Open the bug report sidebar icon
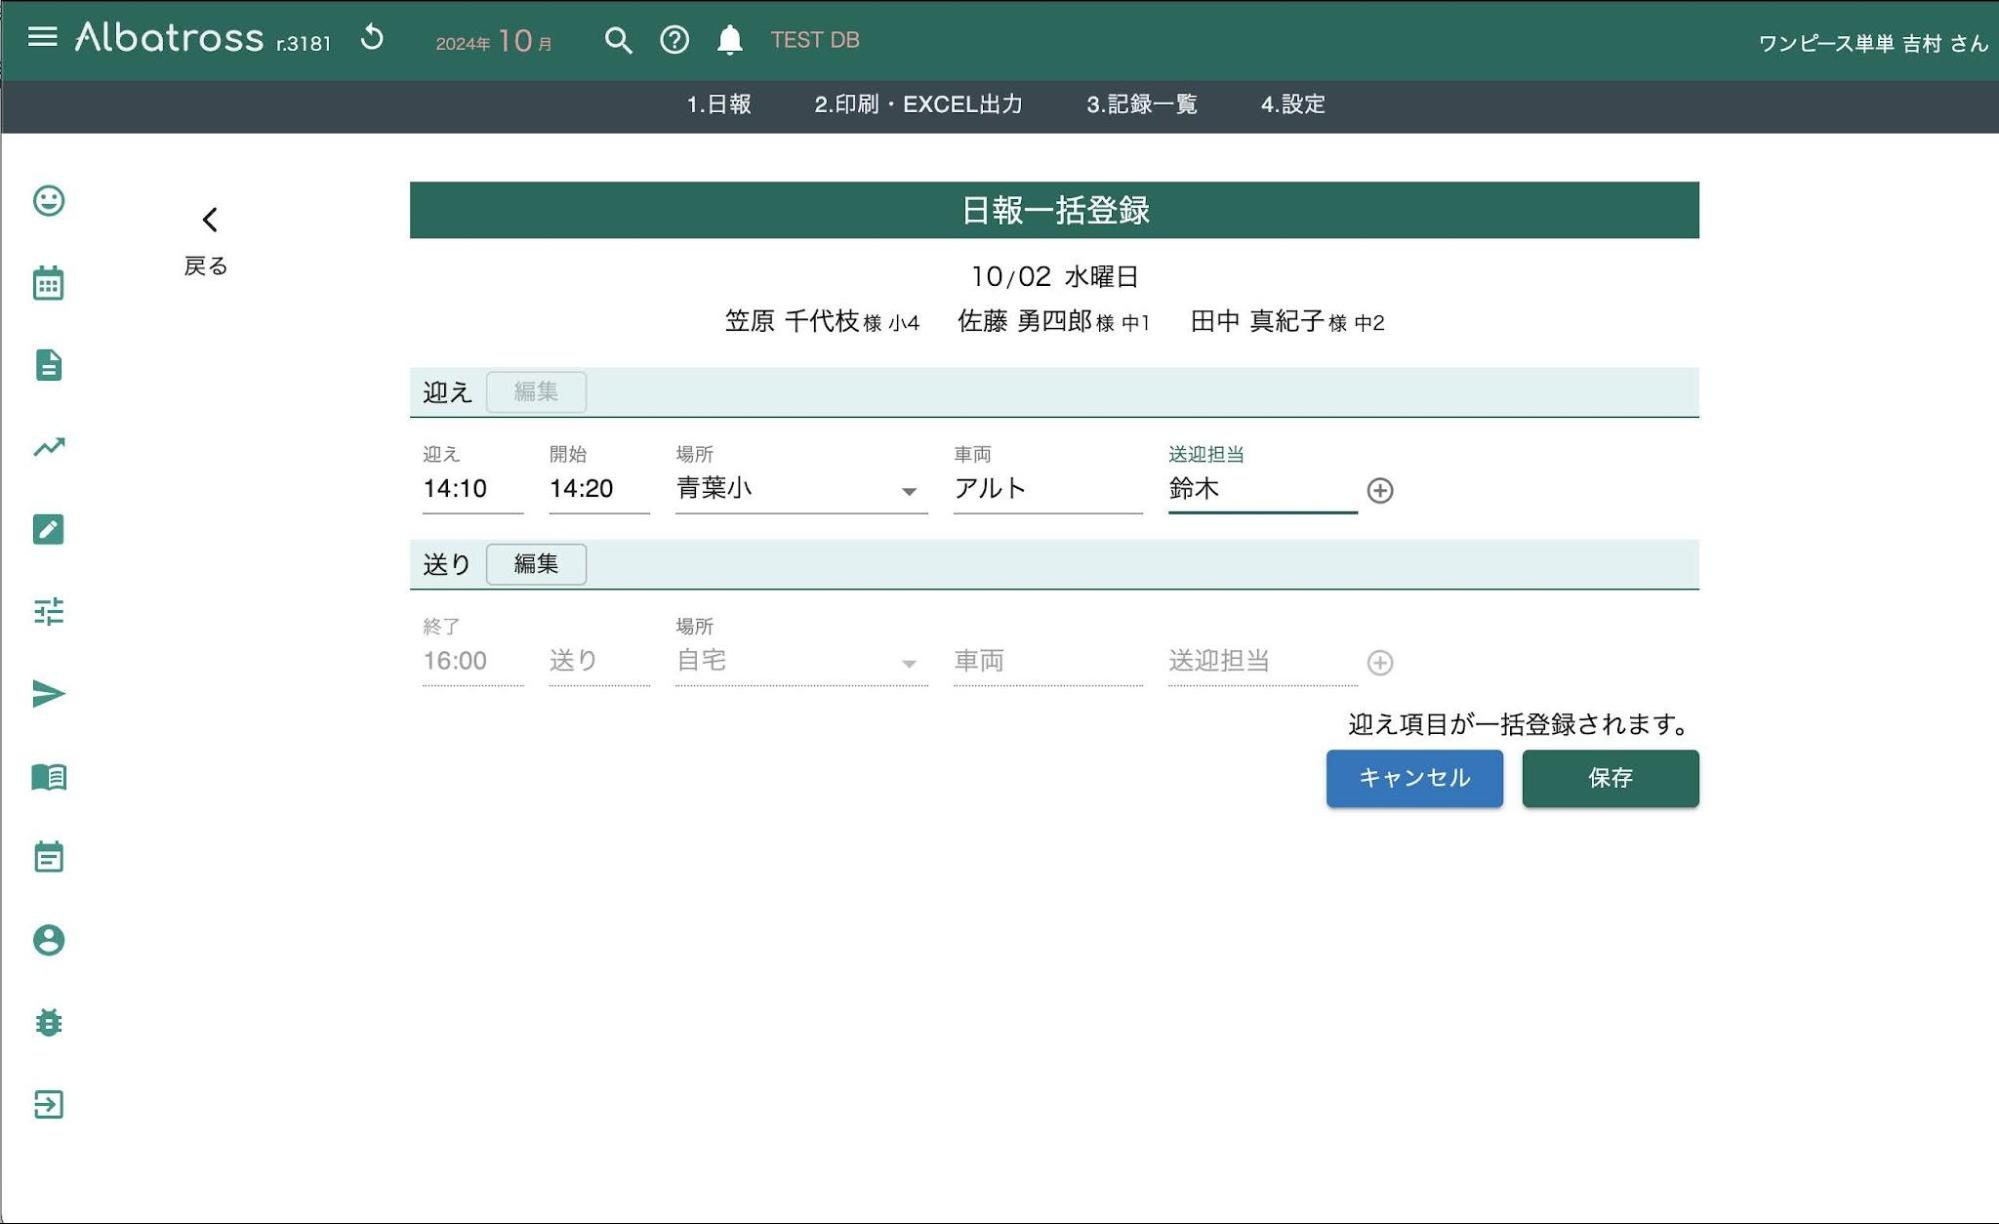The image size is (1999, 1224). [48, 1022]
